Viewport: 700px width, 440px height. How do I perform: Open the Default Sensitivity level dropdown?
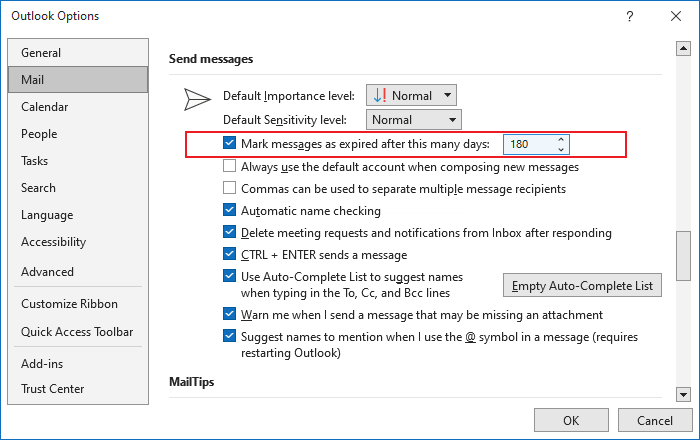click(414, 120)
